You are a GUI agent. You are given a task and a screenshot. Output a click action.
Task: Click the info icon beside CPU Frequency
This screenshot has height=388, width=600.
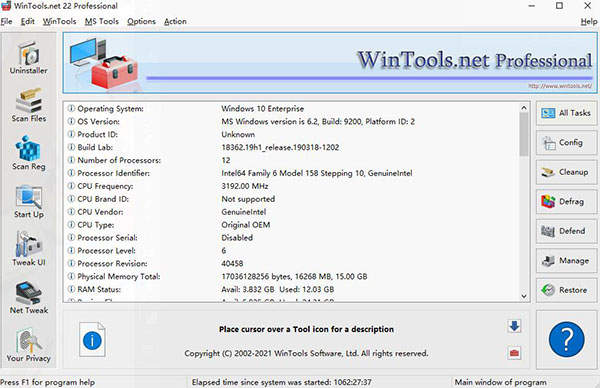click(71, 186)
